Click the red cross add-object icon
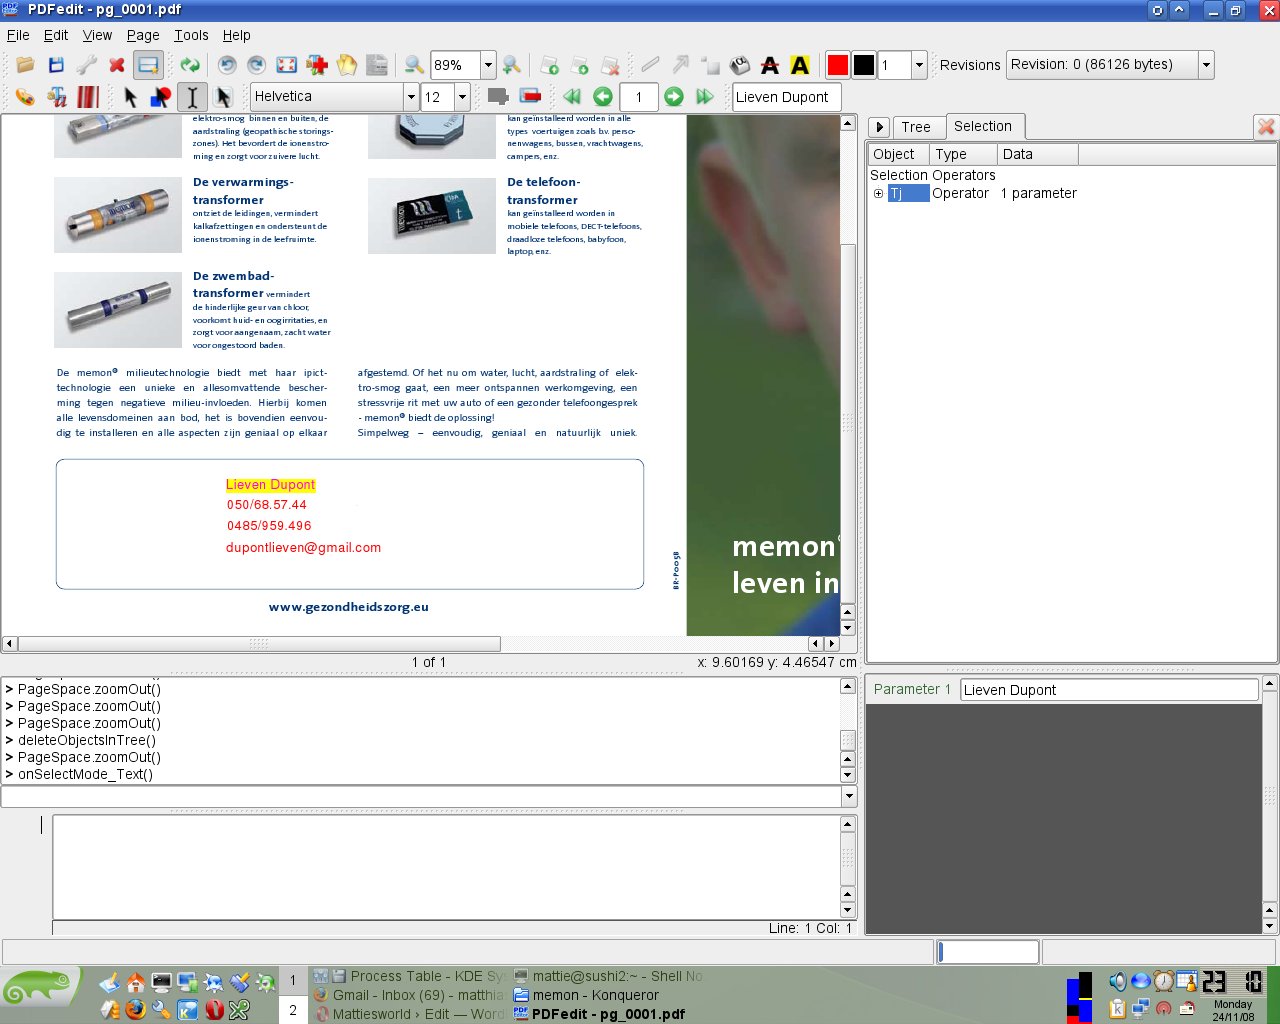Screen dimensions: 1280x1024 [317, 65]
